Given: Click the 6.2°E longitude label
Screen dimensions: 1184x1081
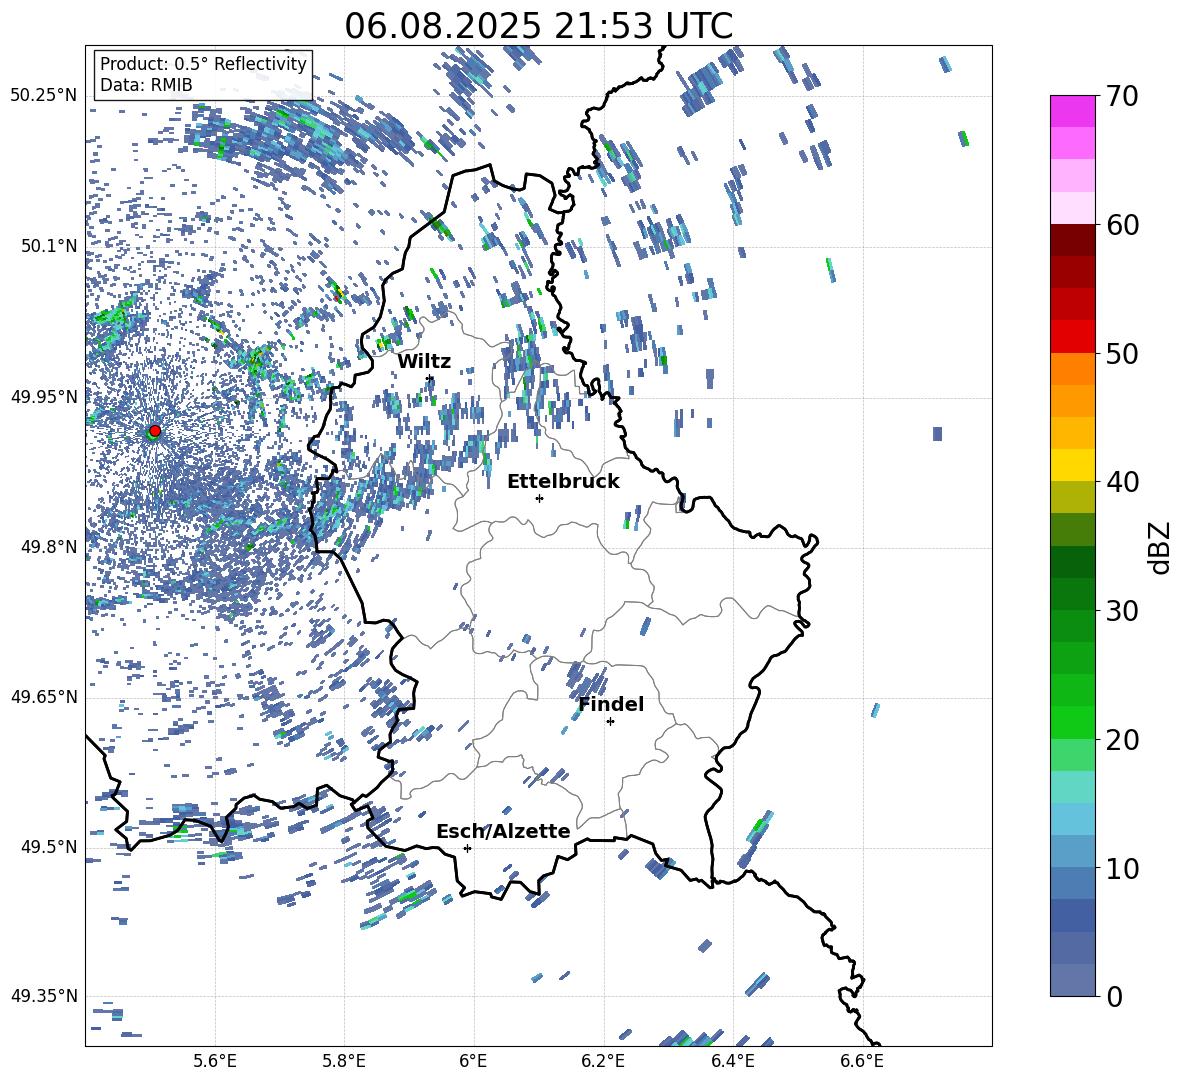Looking at the screenshot, I should [x=603, y=1062].
